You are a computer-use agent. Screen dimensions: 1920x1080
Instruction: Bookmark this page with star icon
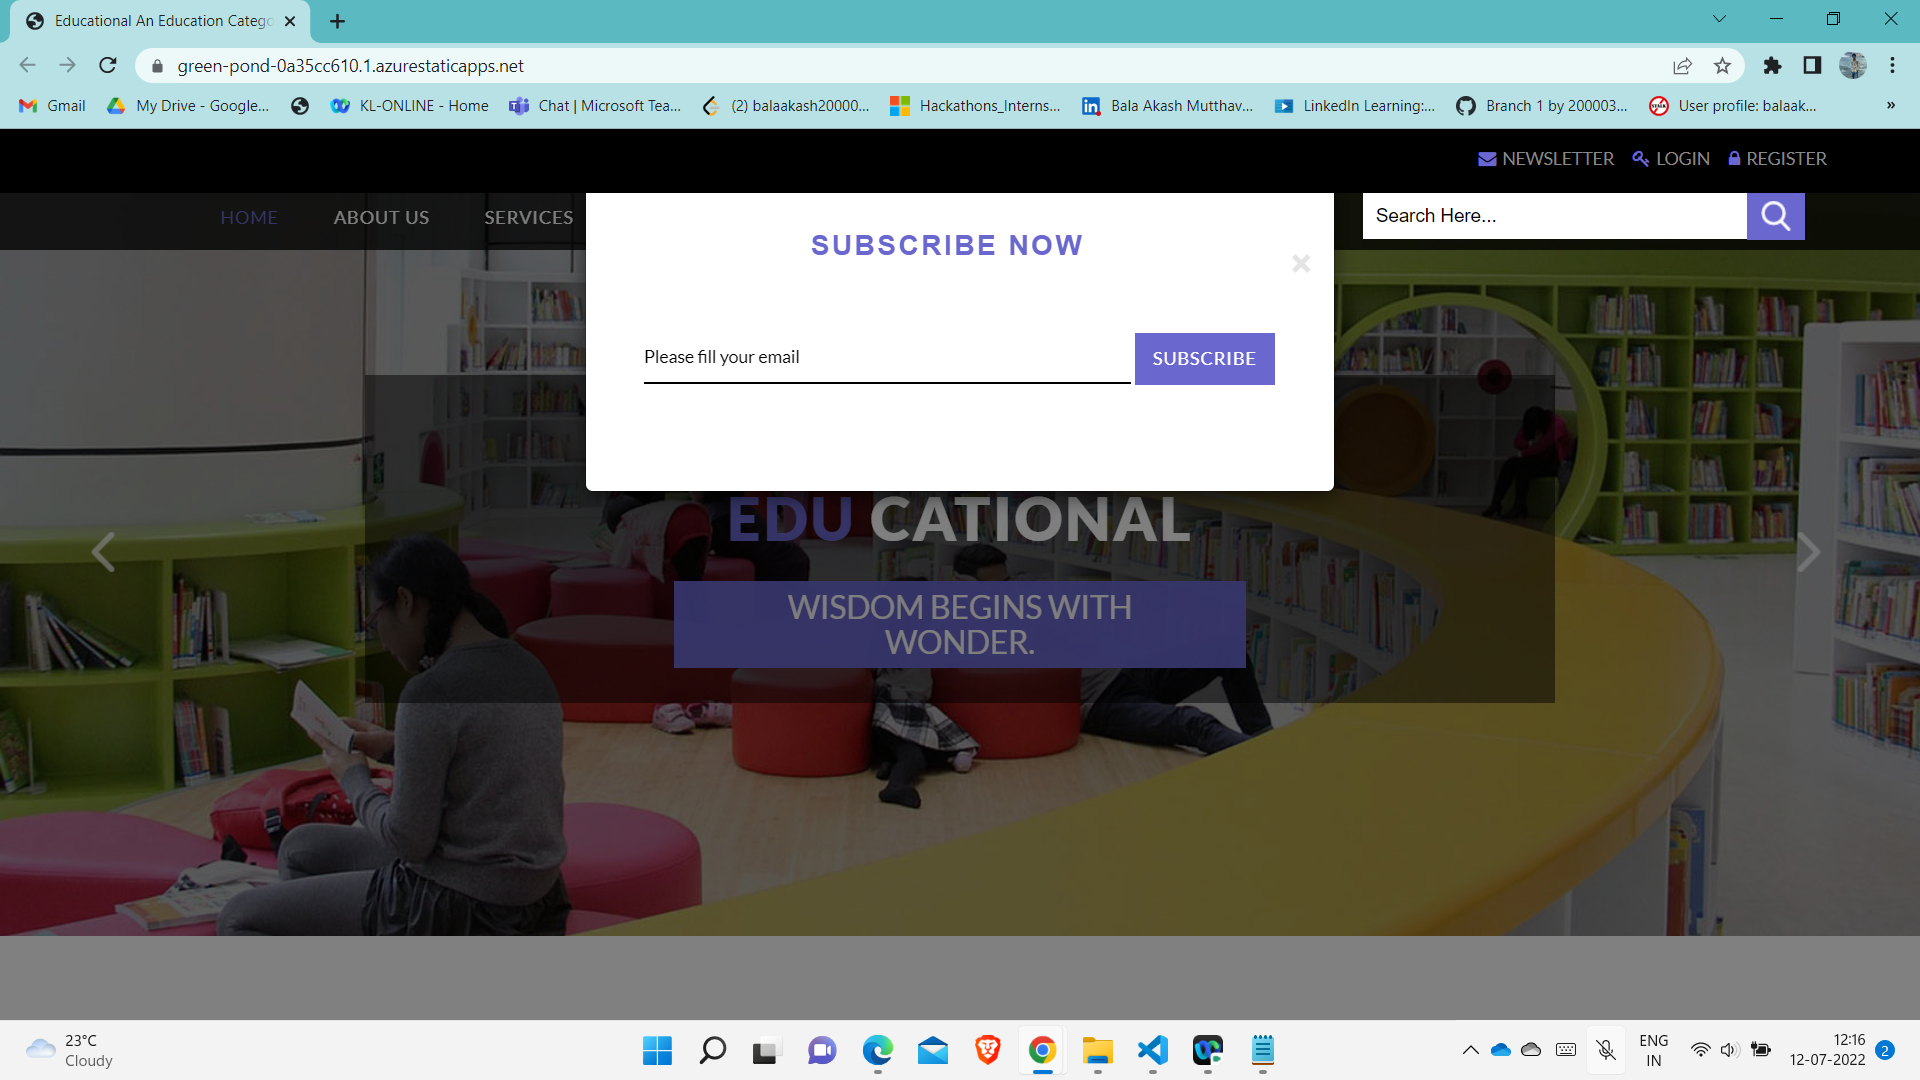tap(1722, 66)
